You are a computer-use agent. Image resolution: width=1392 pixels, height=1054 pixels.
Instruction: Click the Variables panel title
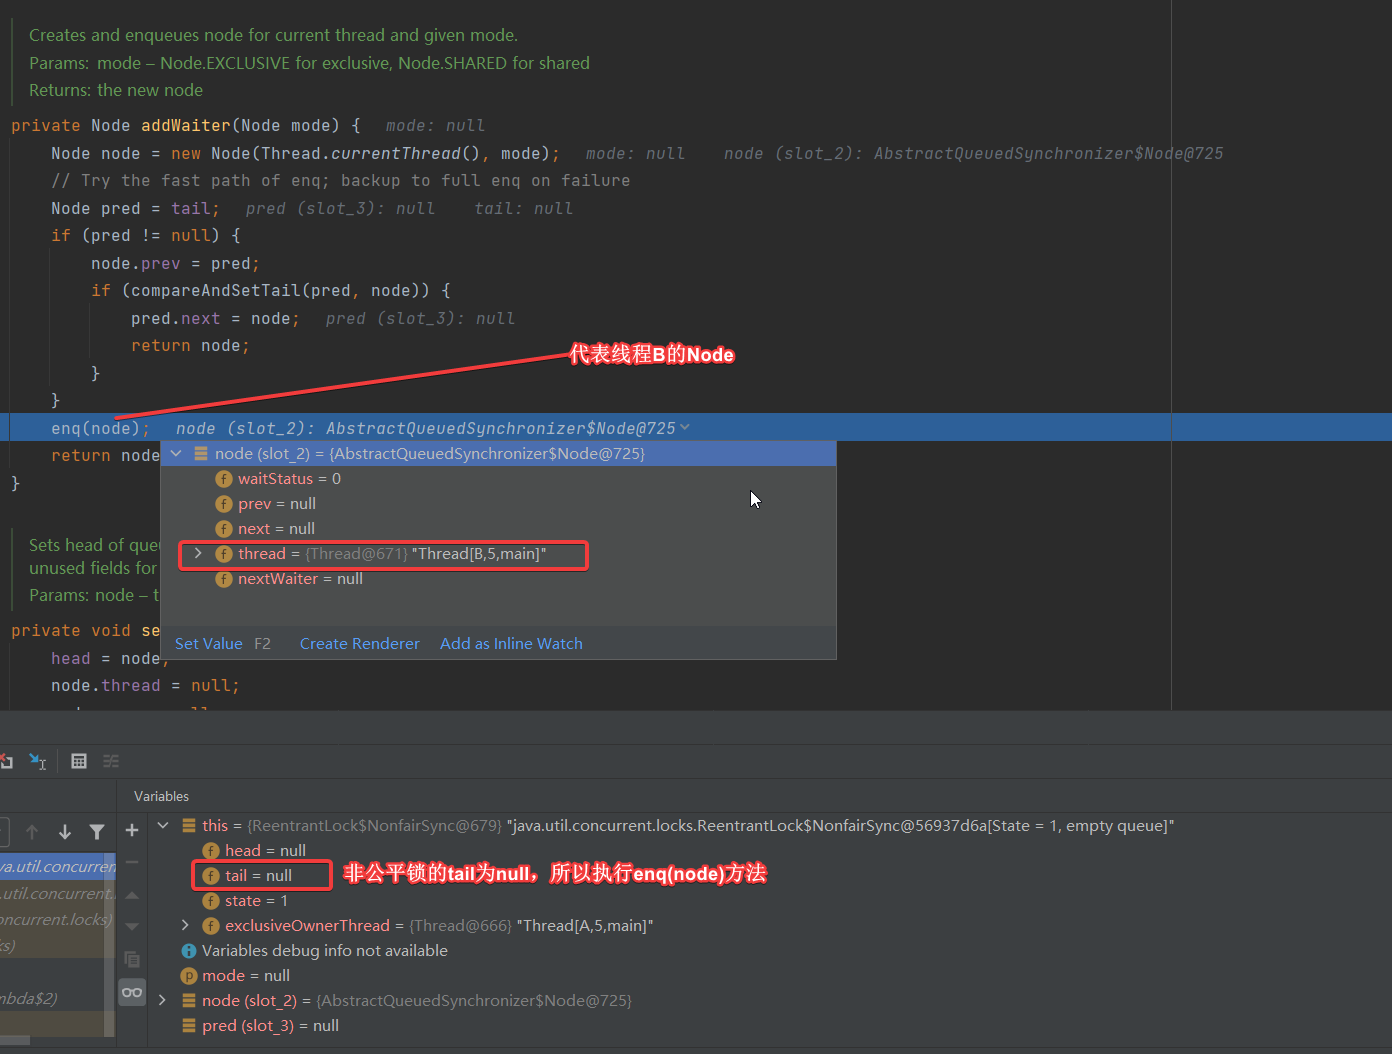point(161,796)
